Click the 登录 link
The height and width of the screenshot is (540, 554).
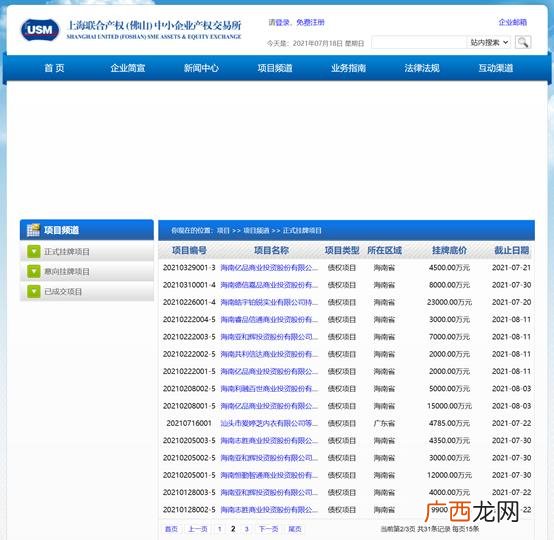(283, 23)
